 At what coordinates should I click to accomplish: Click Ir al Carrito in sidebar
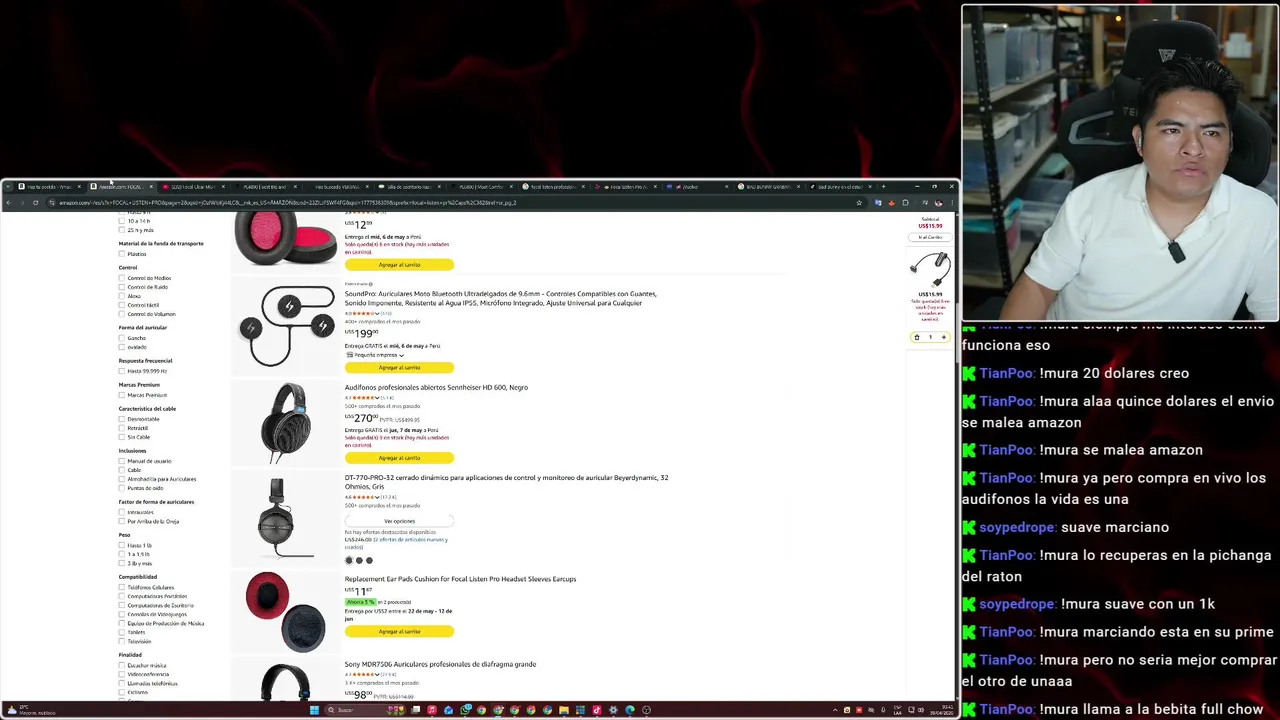[930, 237]
